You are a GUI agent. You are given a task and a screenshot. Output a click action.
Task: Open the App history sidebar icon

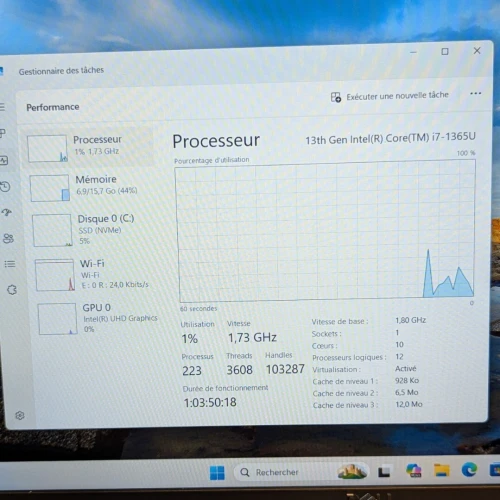(5, 186)
